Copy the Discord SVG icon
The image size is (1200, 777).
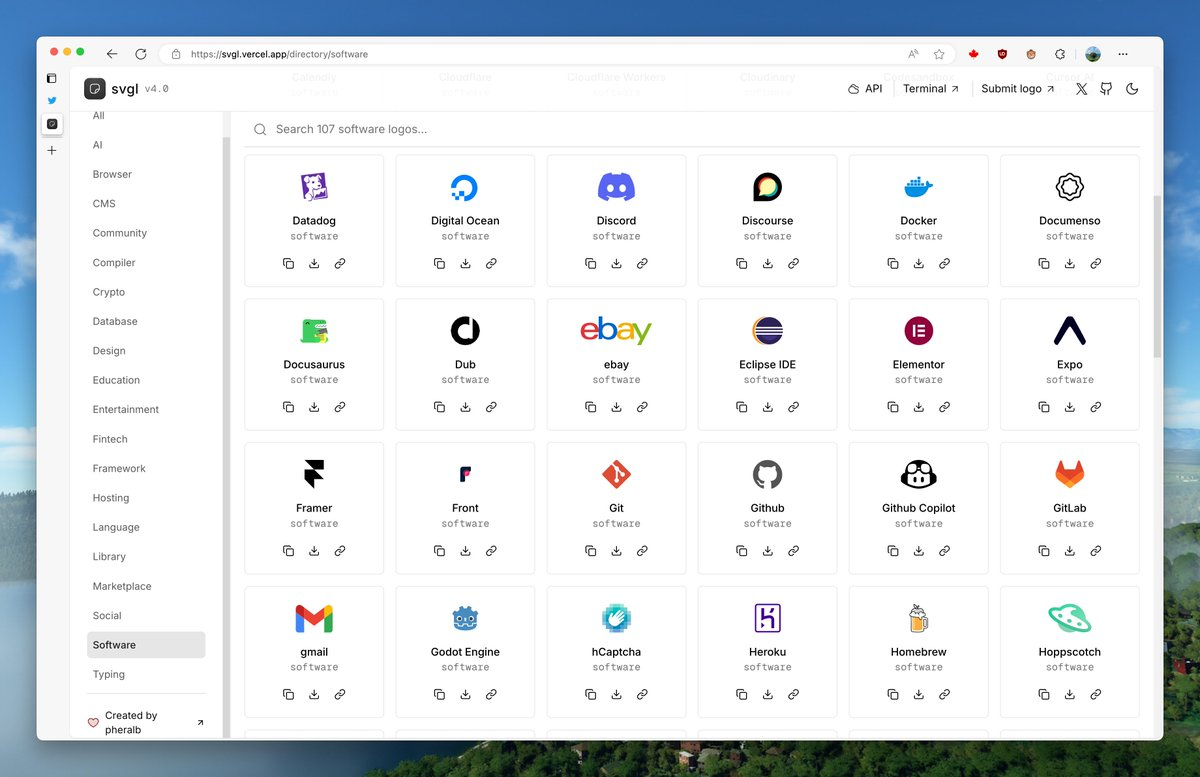click(590, 264)
